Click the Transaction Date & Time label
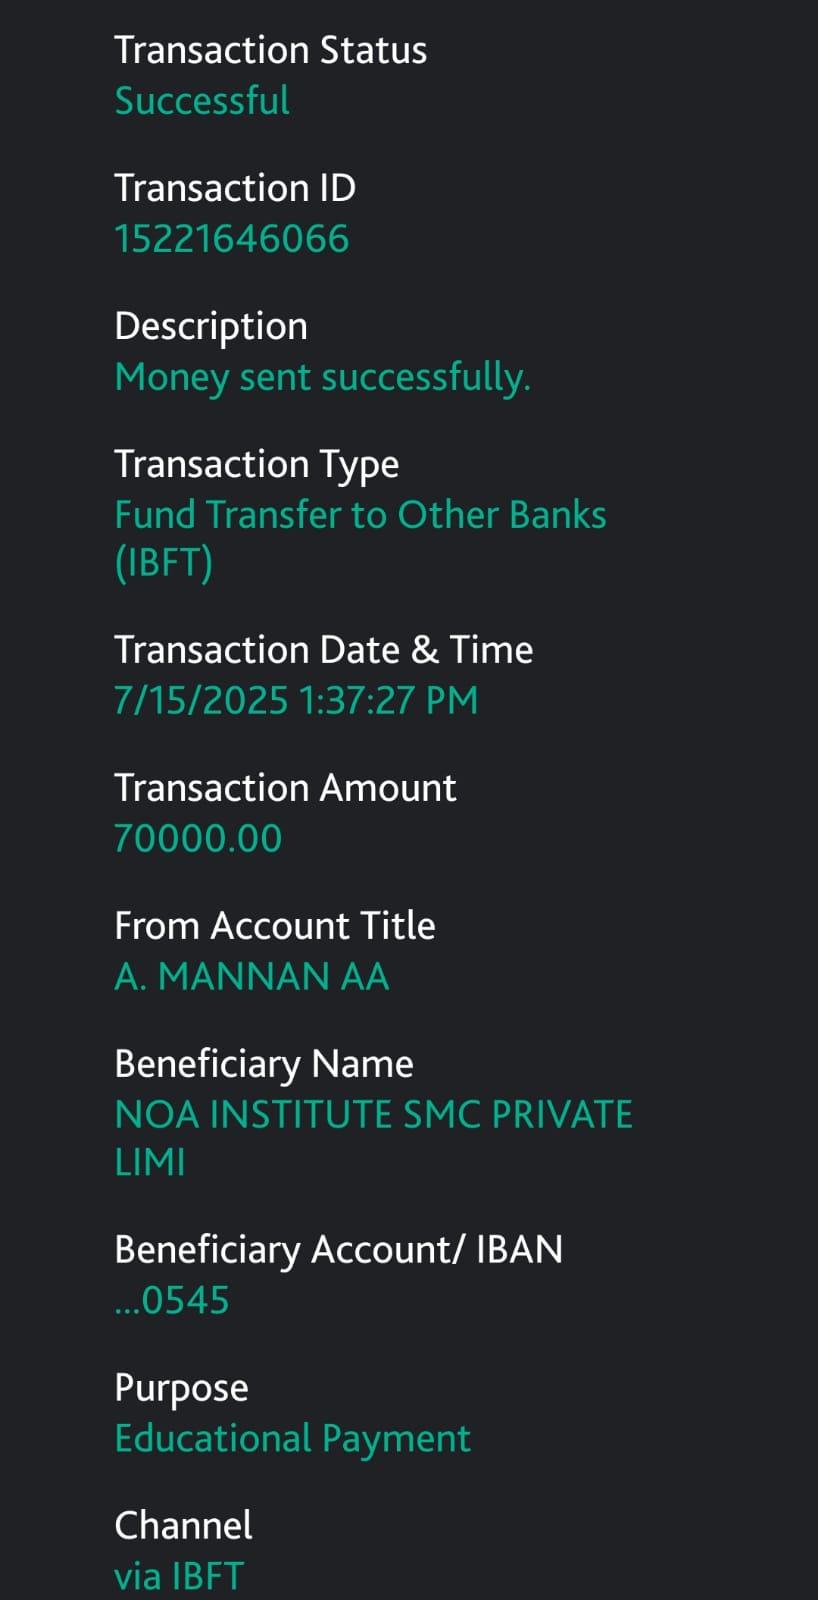818x1600 pixels. 324,650
